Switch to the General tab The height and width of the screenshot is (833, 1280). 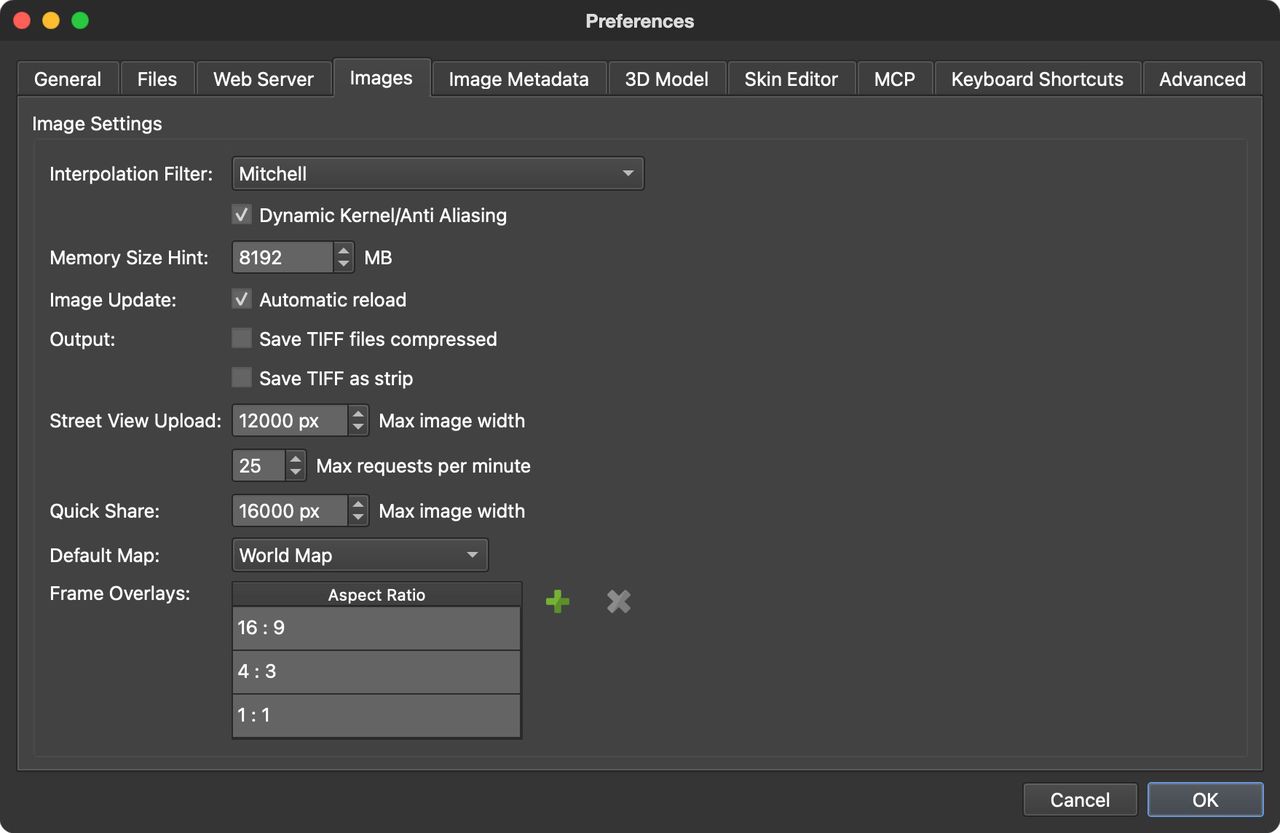click(x=68, y=79)
